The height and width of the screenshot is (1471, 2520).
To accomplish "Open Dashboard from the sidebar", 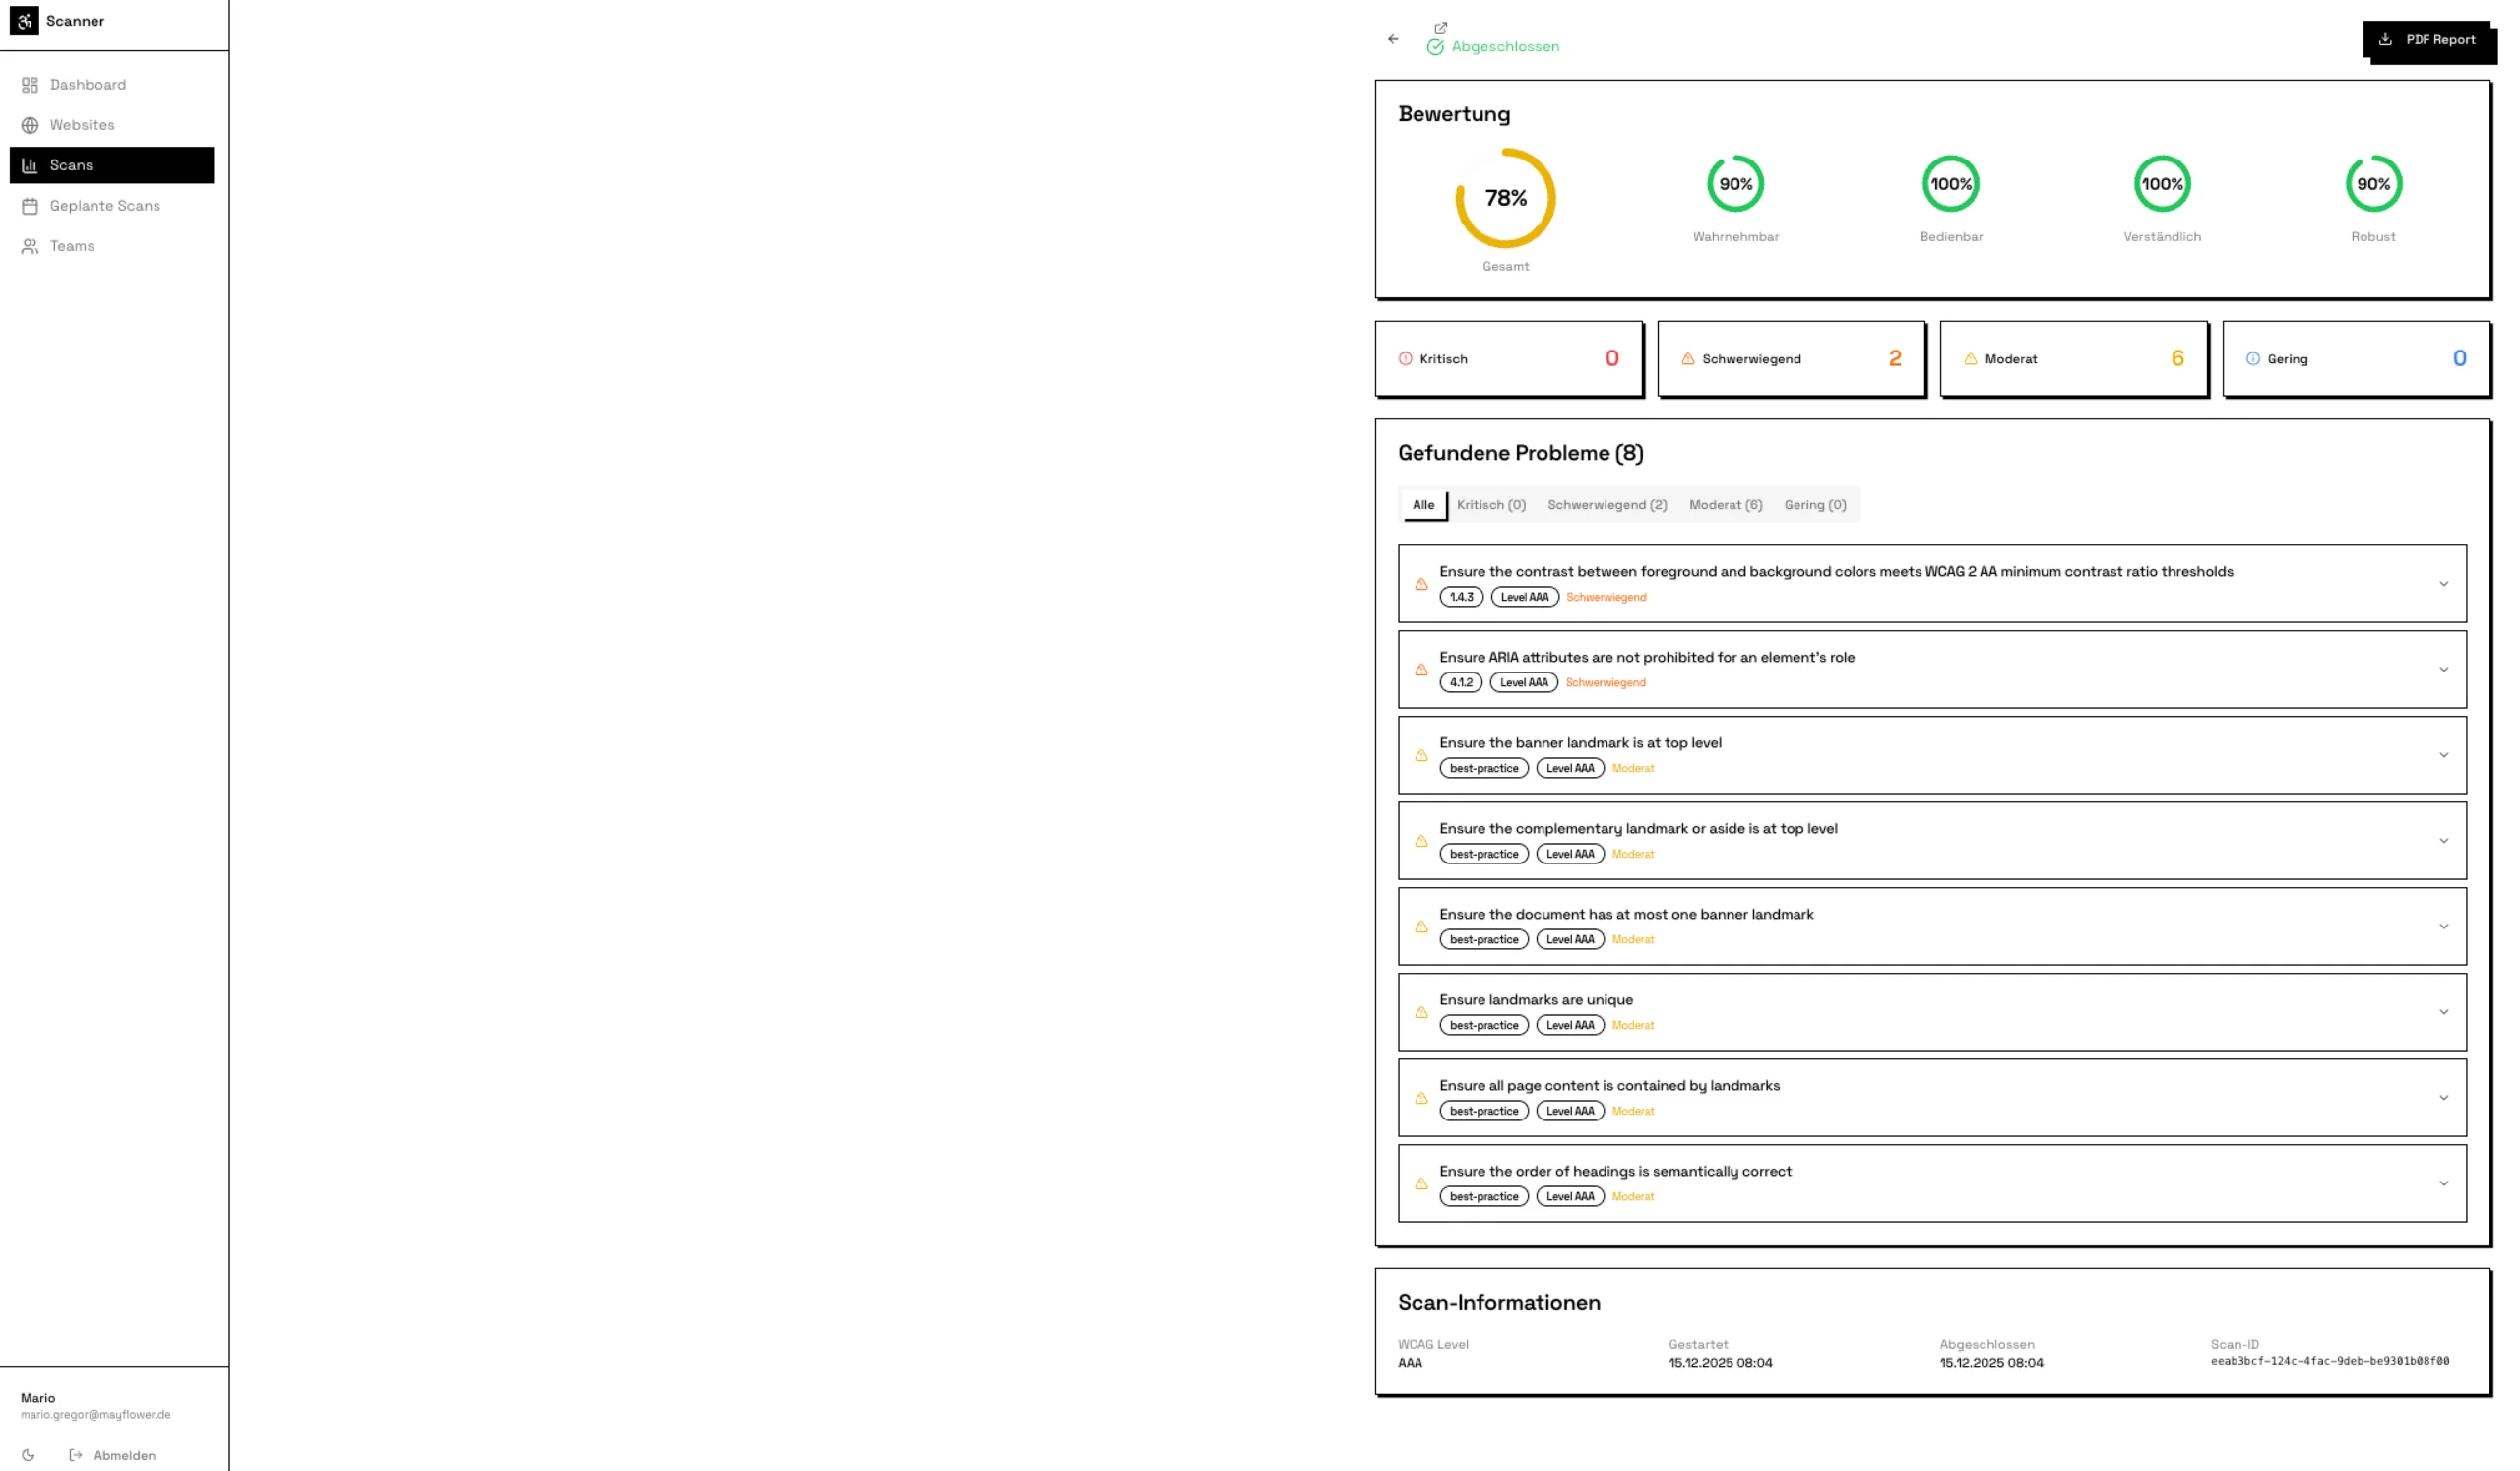I will pos(88,84).
